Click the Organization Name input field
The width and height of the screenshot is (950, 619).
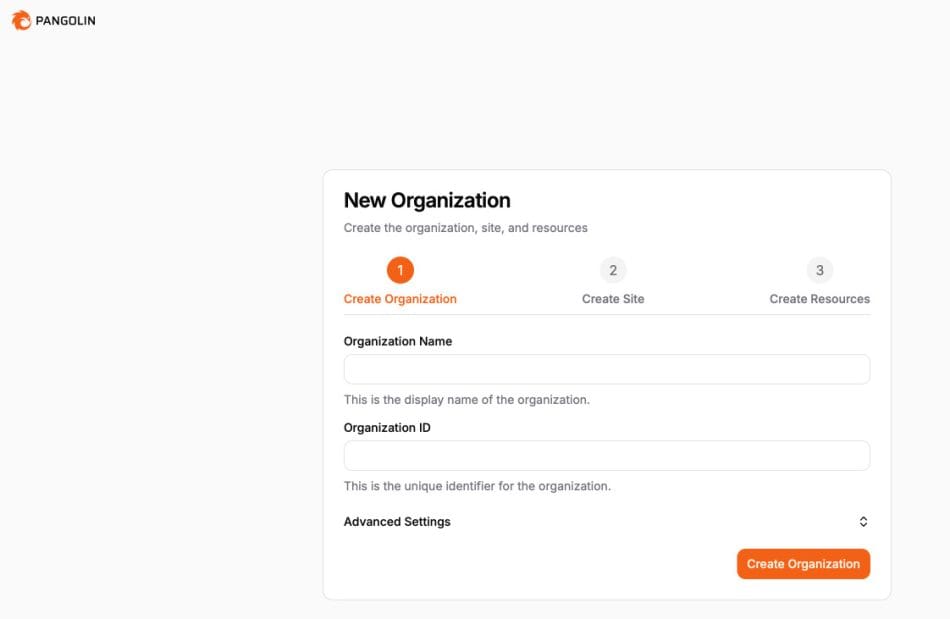(606, 369)
